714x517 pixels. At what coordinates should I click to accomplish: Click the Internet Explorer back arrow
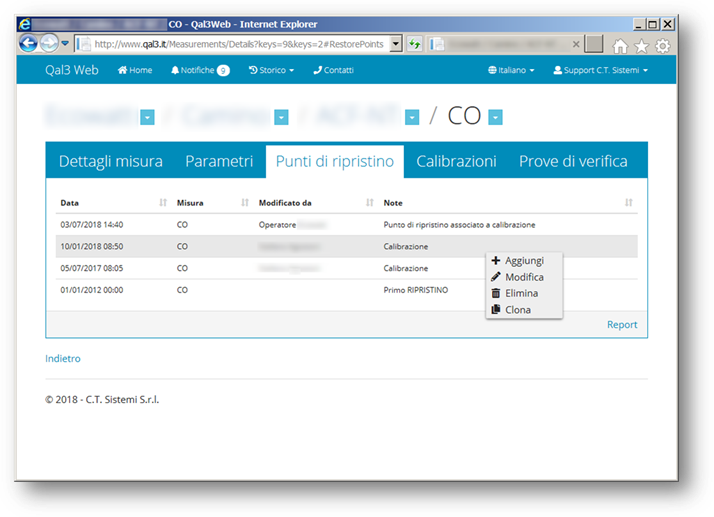(x=30, y=44)
